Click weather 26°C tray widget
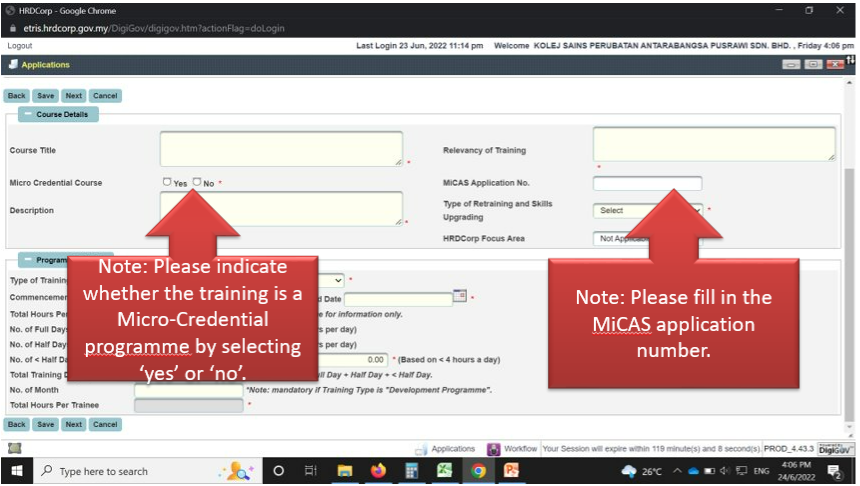860x486 pixels. 641,471
